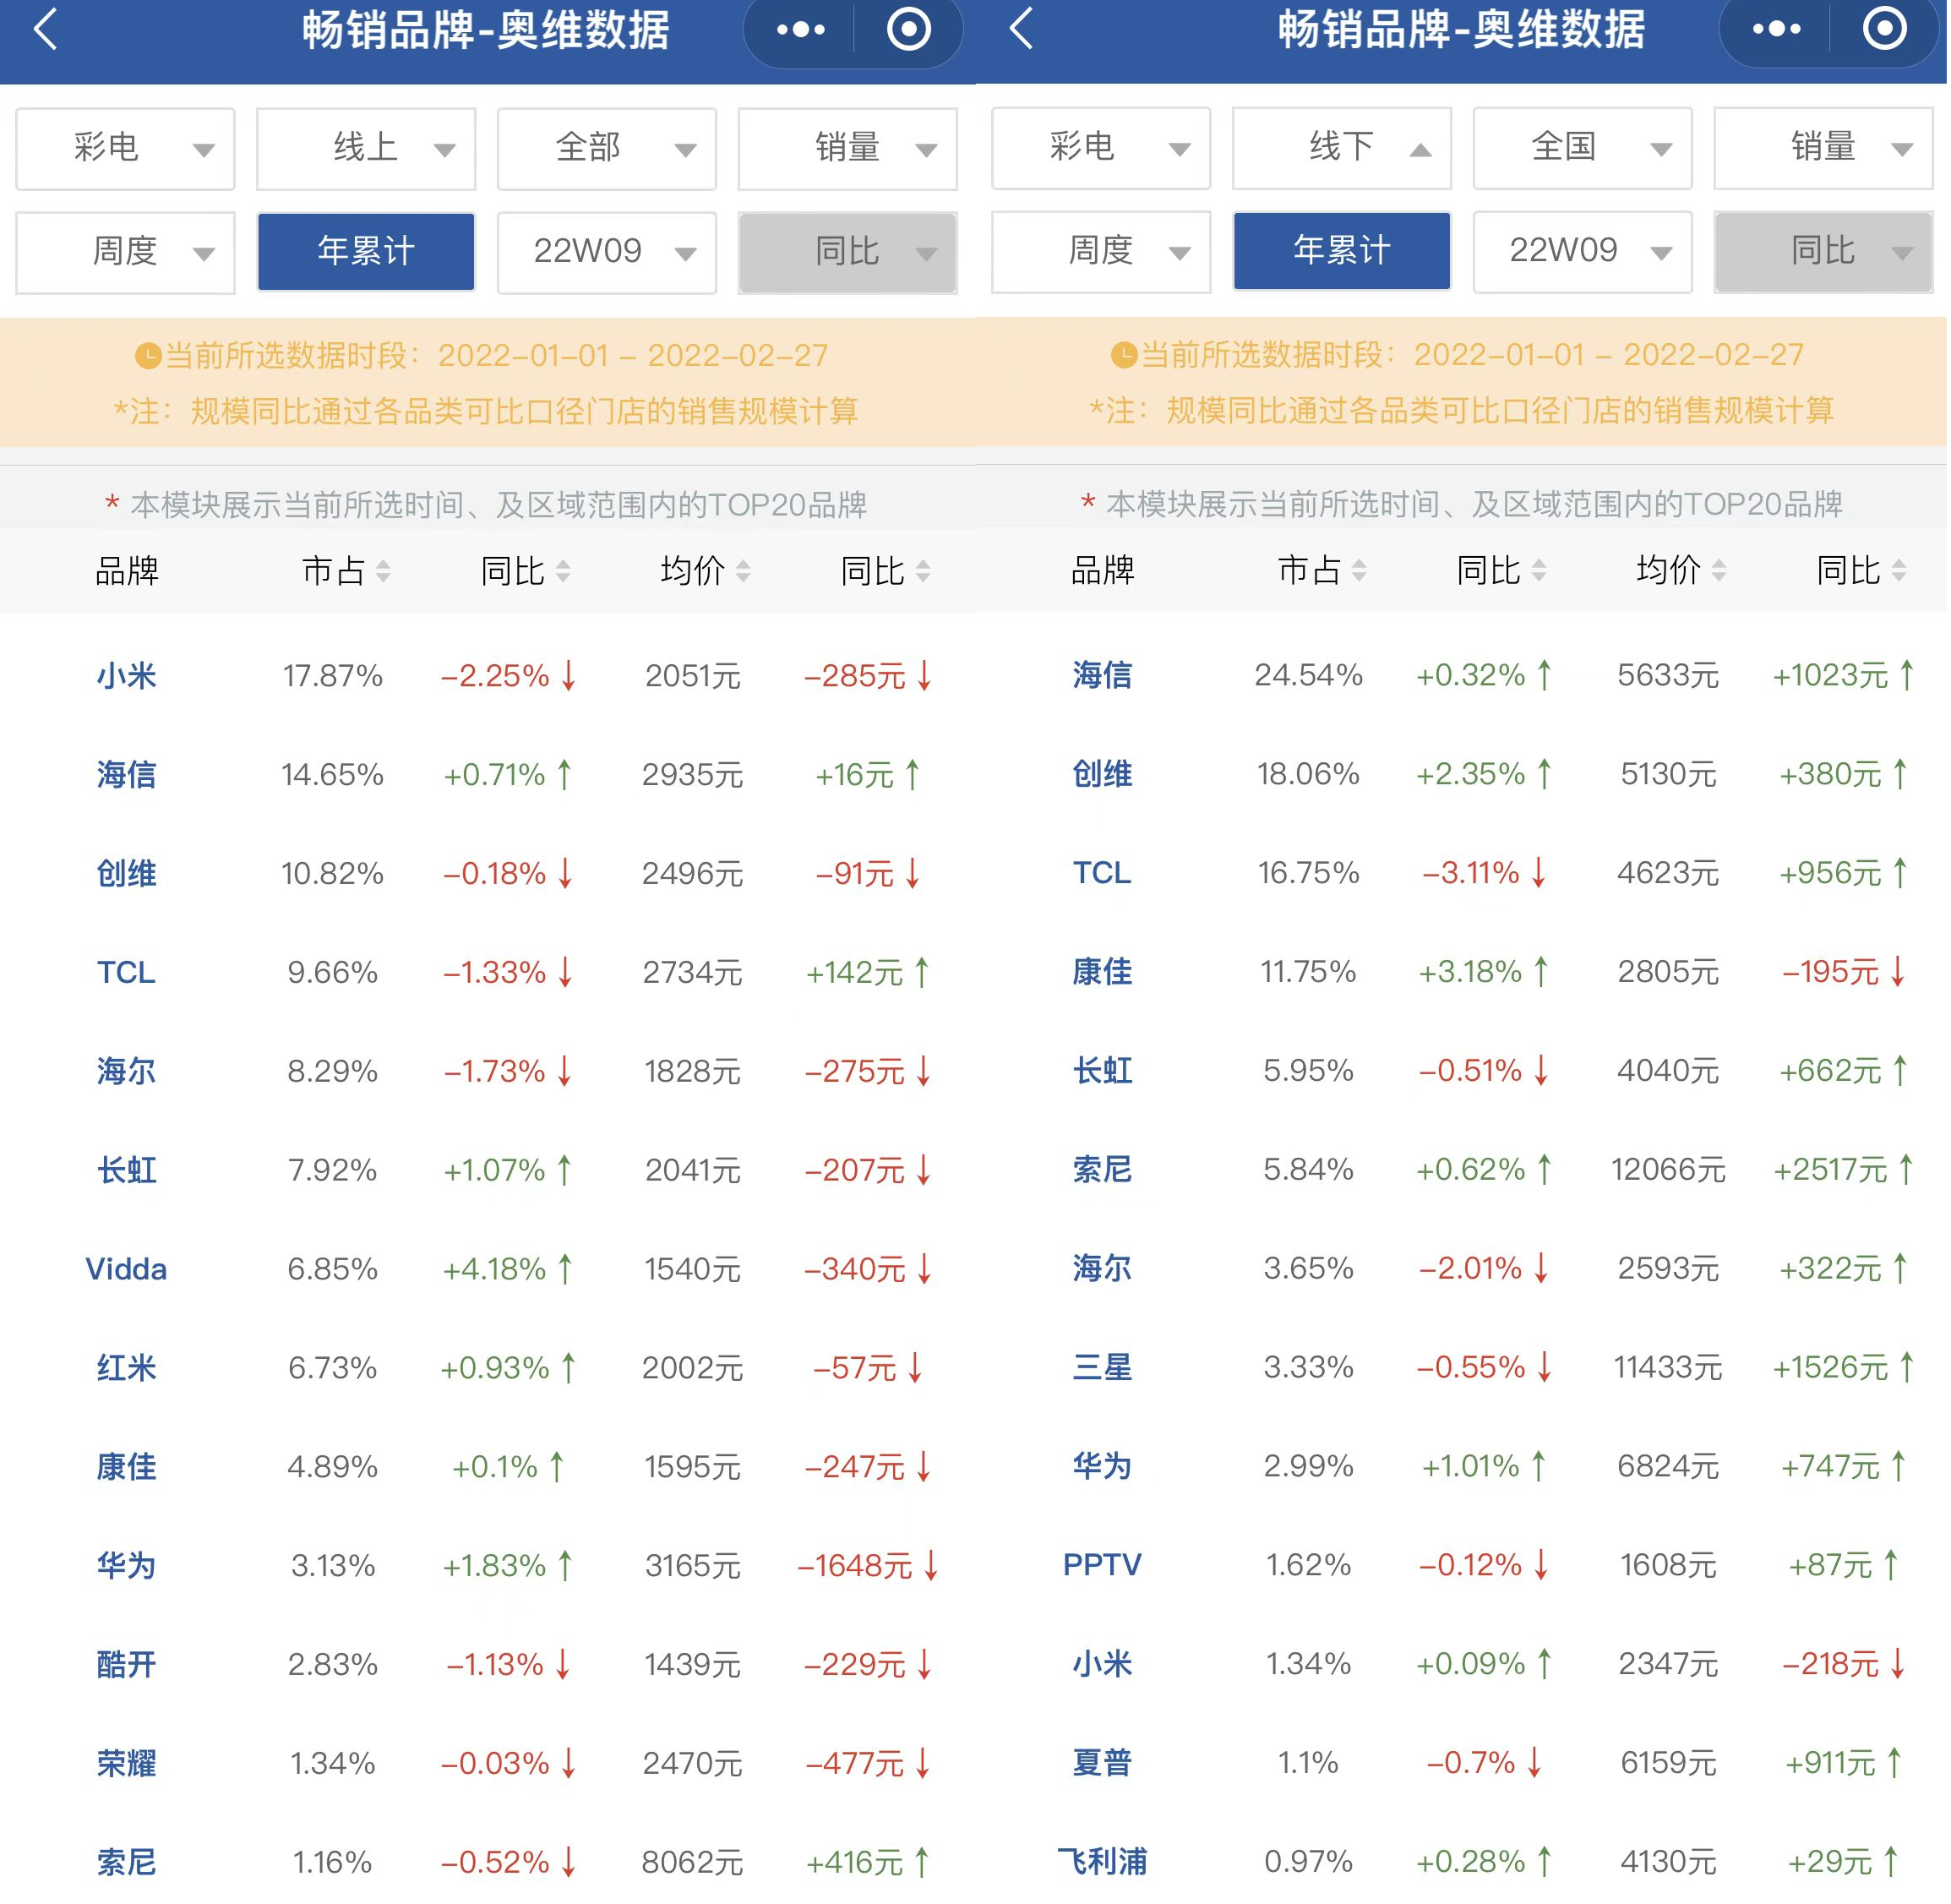Open right panel greyed 同比 dropdown
1951x1904 pixels.
click(x=1825, y=252)
